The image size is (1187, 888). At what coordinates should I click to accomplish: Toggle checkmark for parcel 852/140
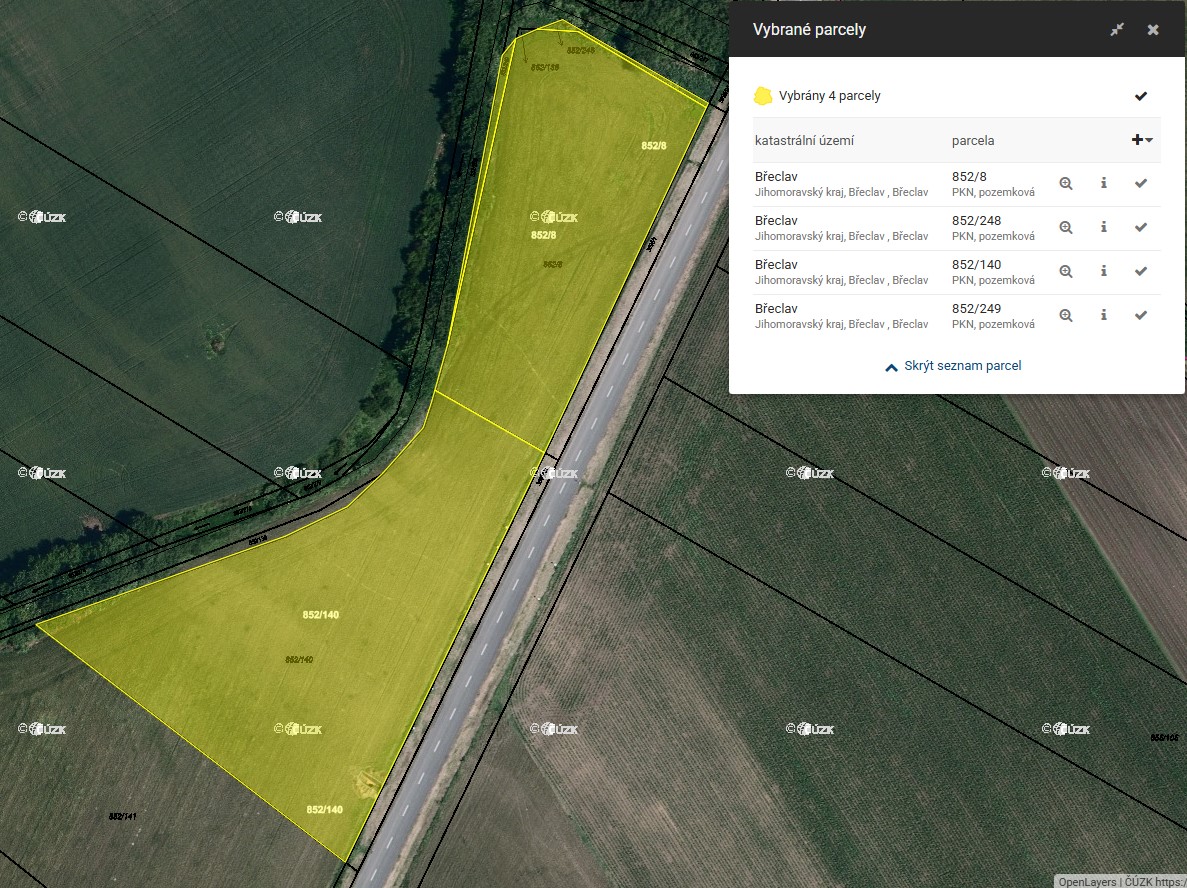click(x=1140, y=272)
